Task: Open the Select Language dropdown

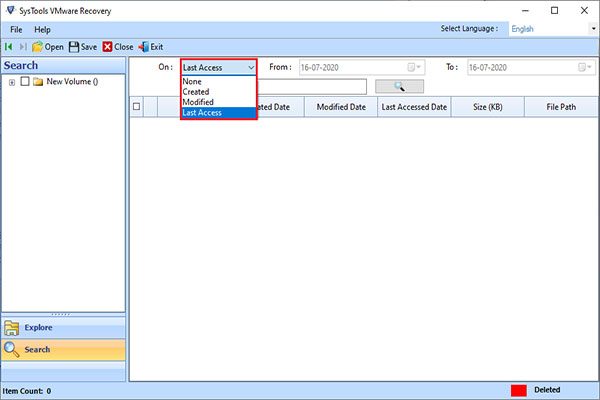Action: pos(593,29)
